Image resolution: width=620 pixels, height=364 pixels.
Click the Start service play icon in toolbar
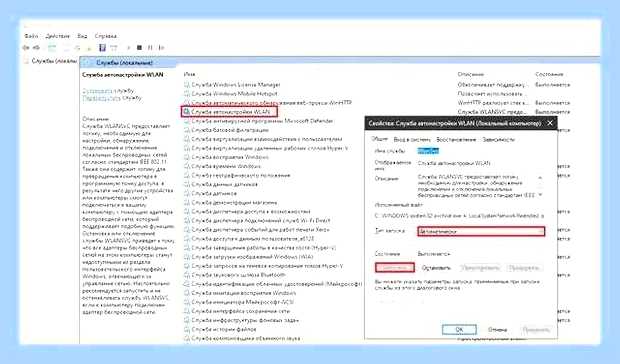129,48
